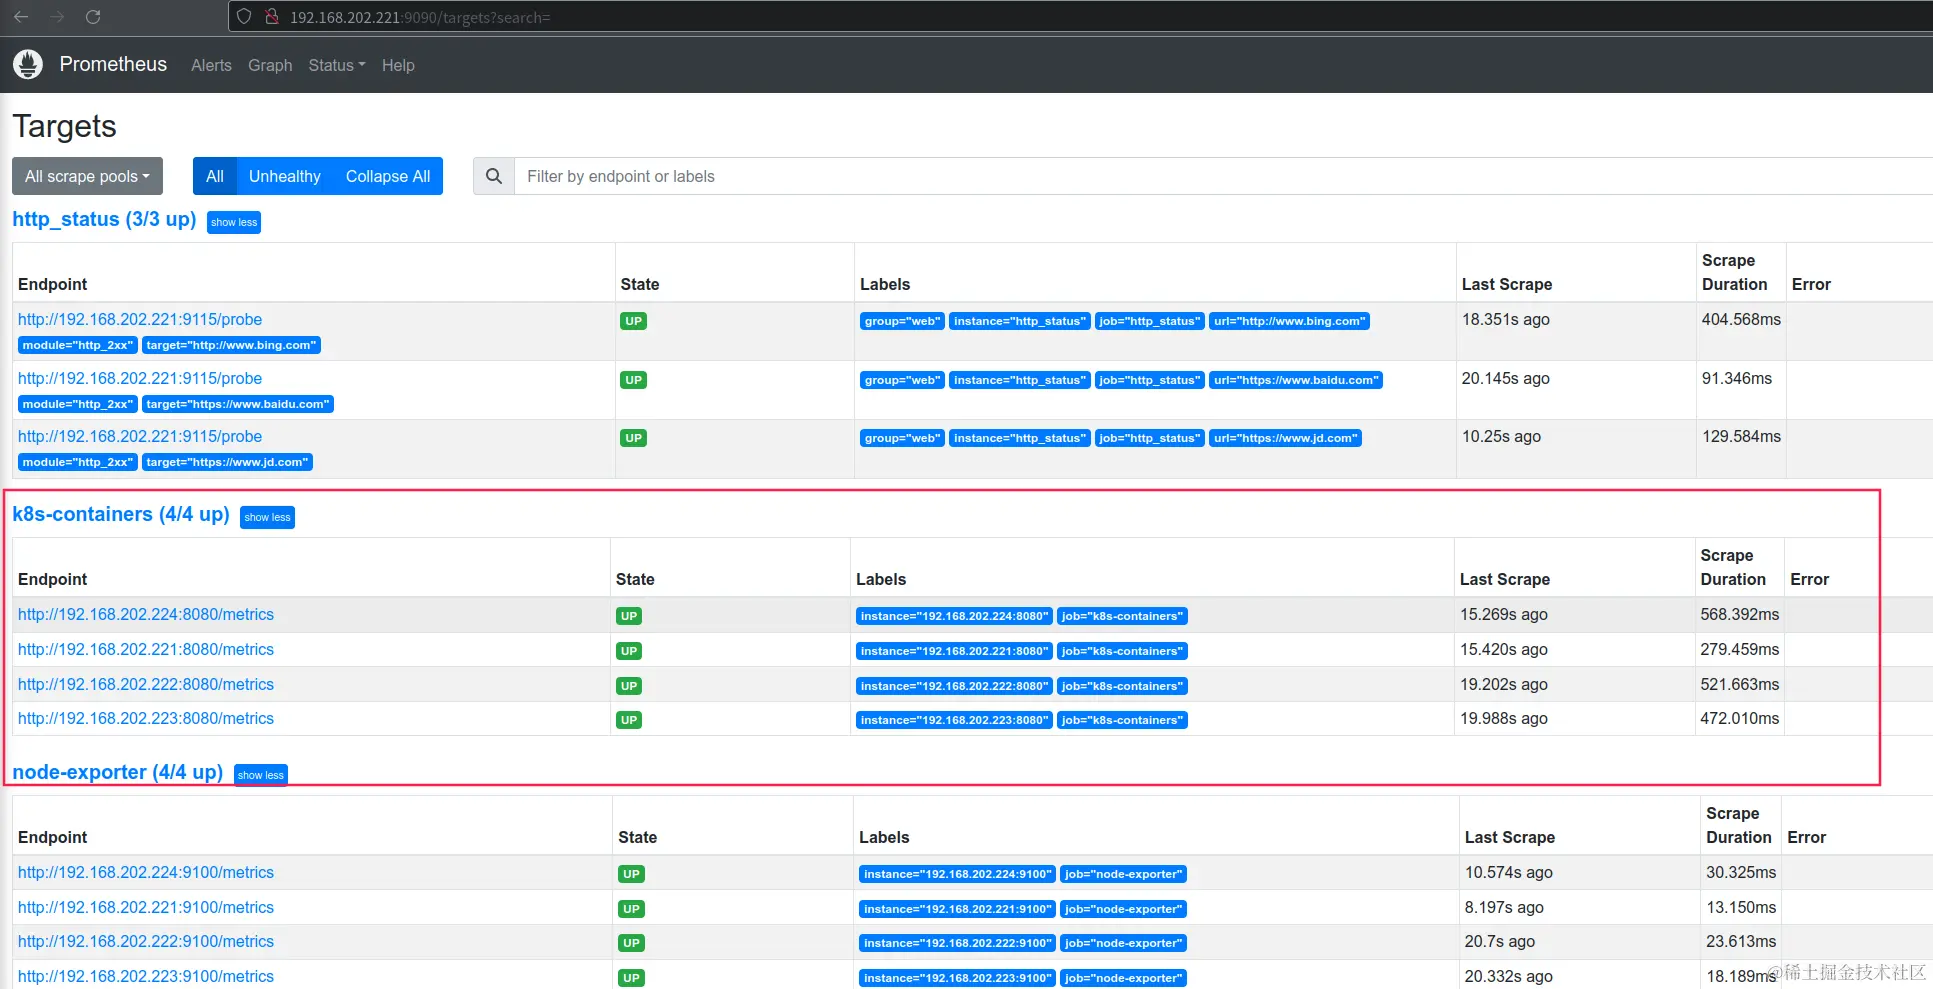Click the browser address bar URL
This screenshot has height=989, width=1933.
point(420,17)
